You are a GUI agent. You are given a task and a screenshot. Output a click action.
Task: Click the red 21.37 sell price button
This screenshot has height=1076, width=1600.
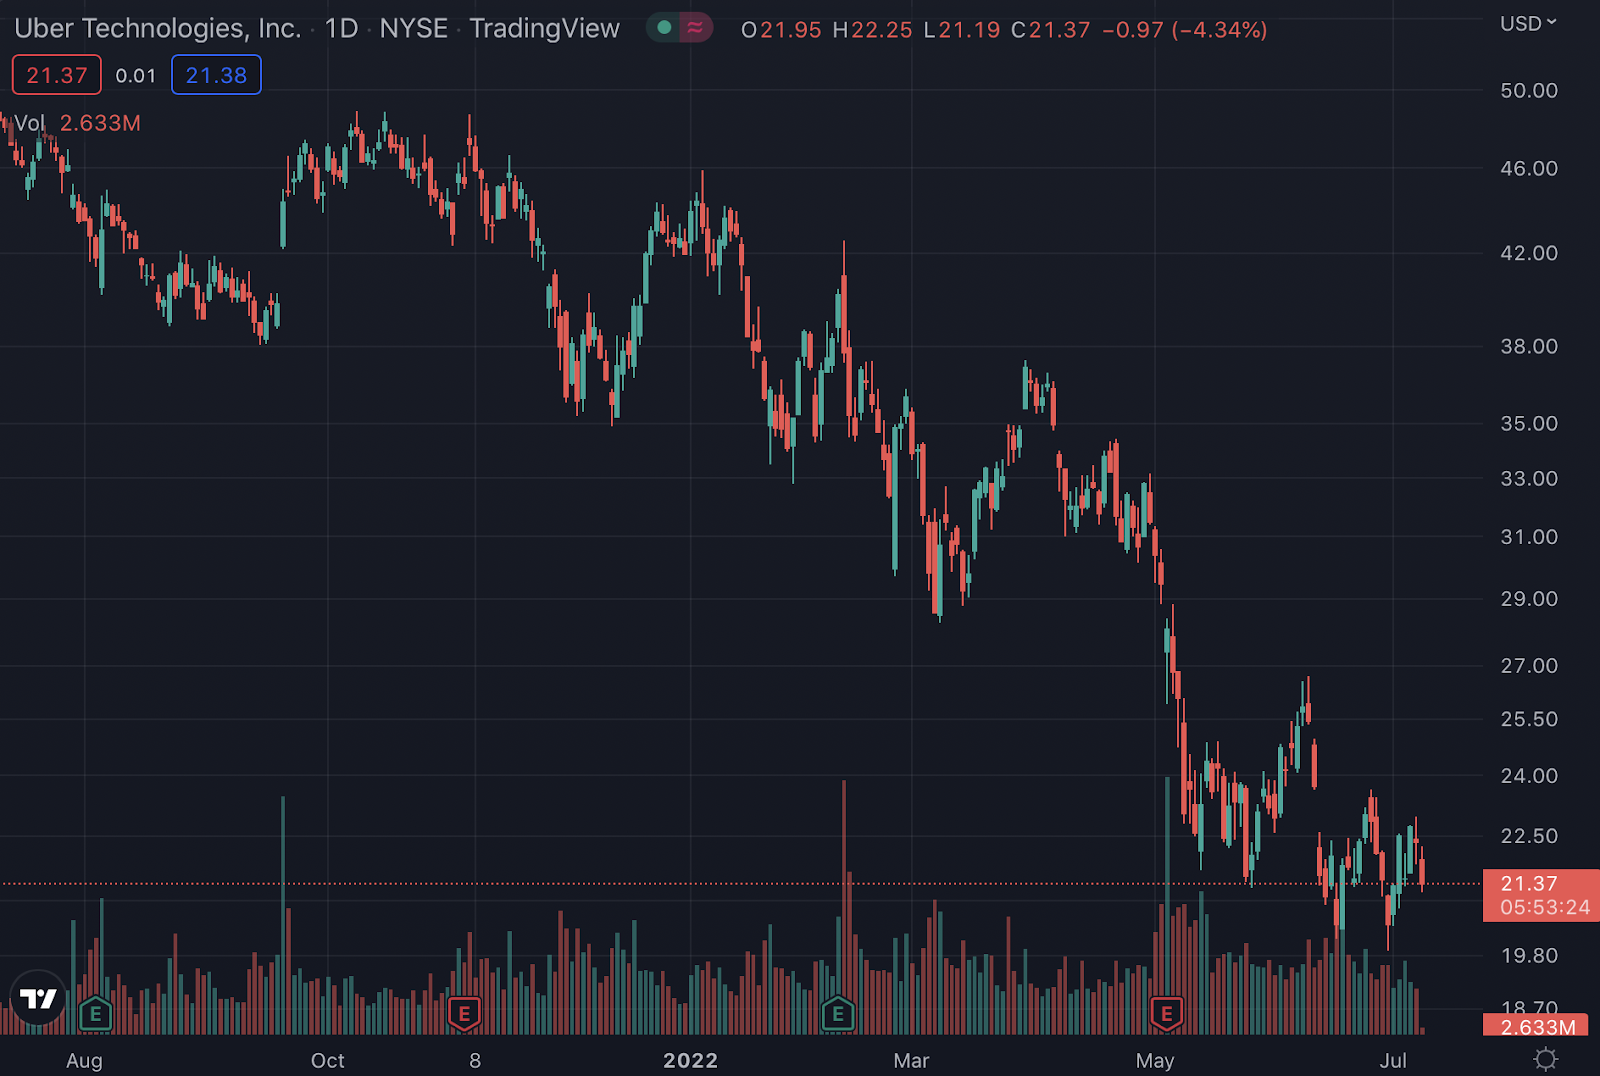[57, 75]
